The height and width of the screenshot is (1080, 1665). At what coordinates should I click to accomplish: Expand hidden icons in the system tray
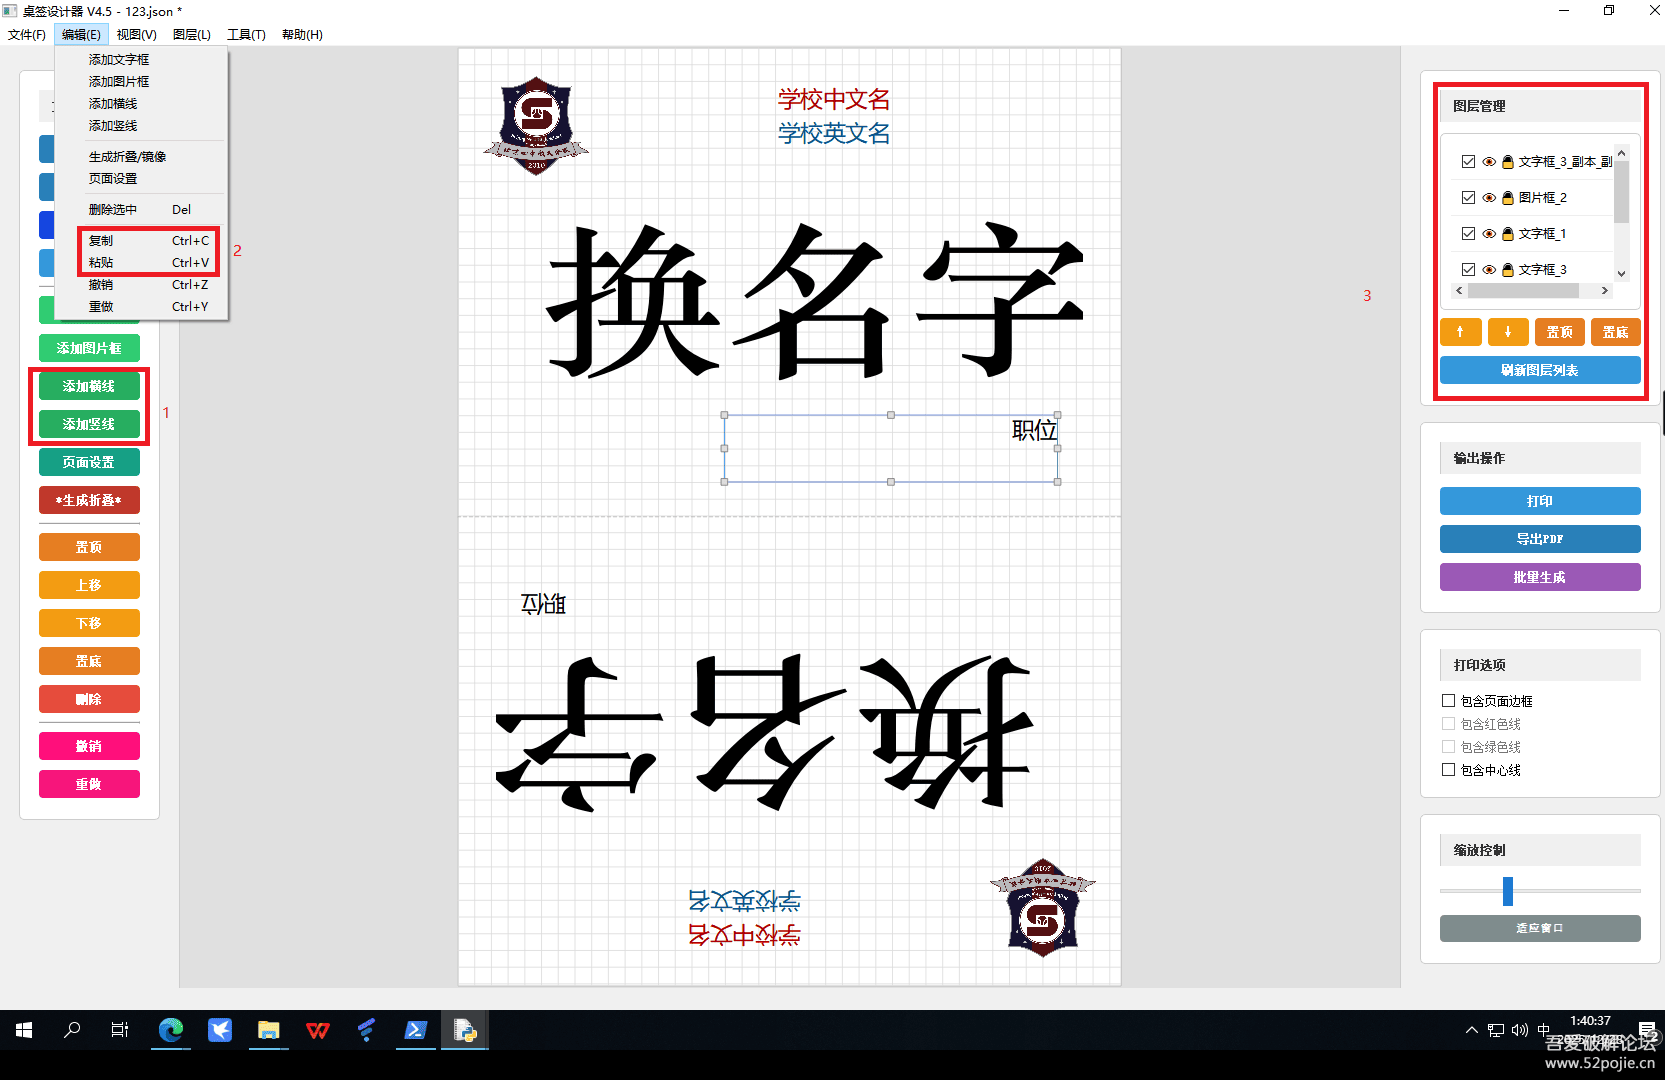[x=1471, y=1030]
